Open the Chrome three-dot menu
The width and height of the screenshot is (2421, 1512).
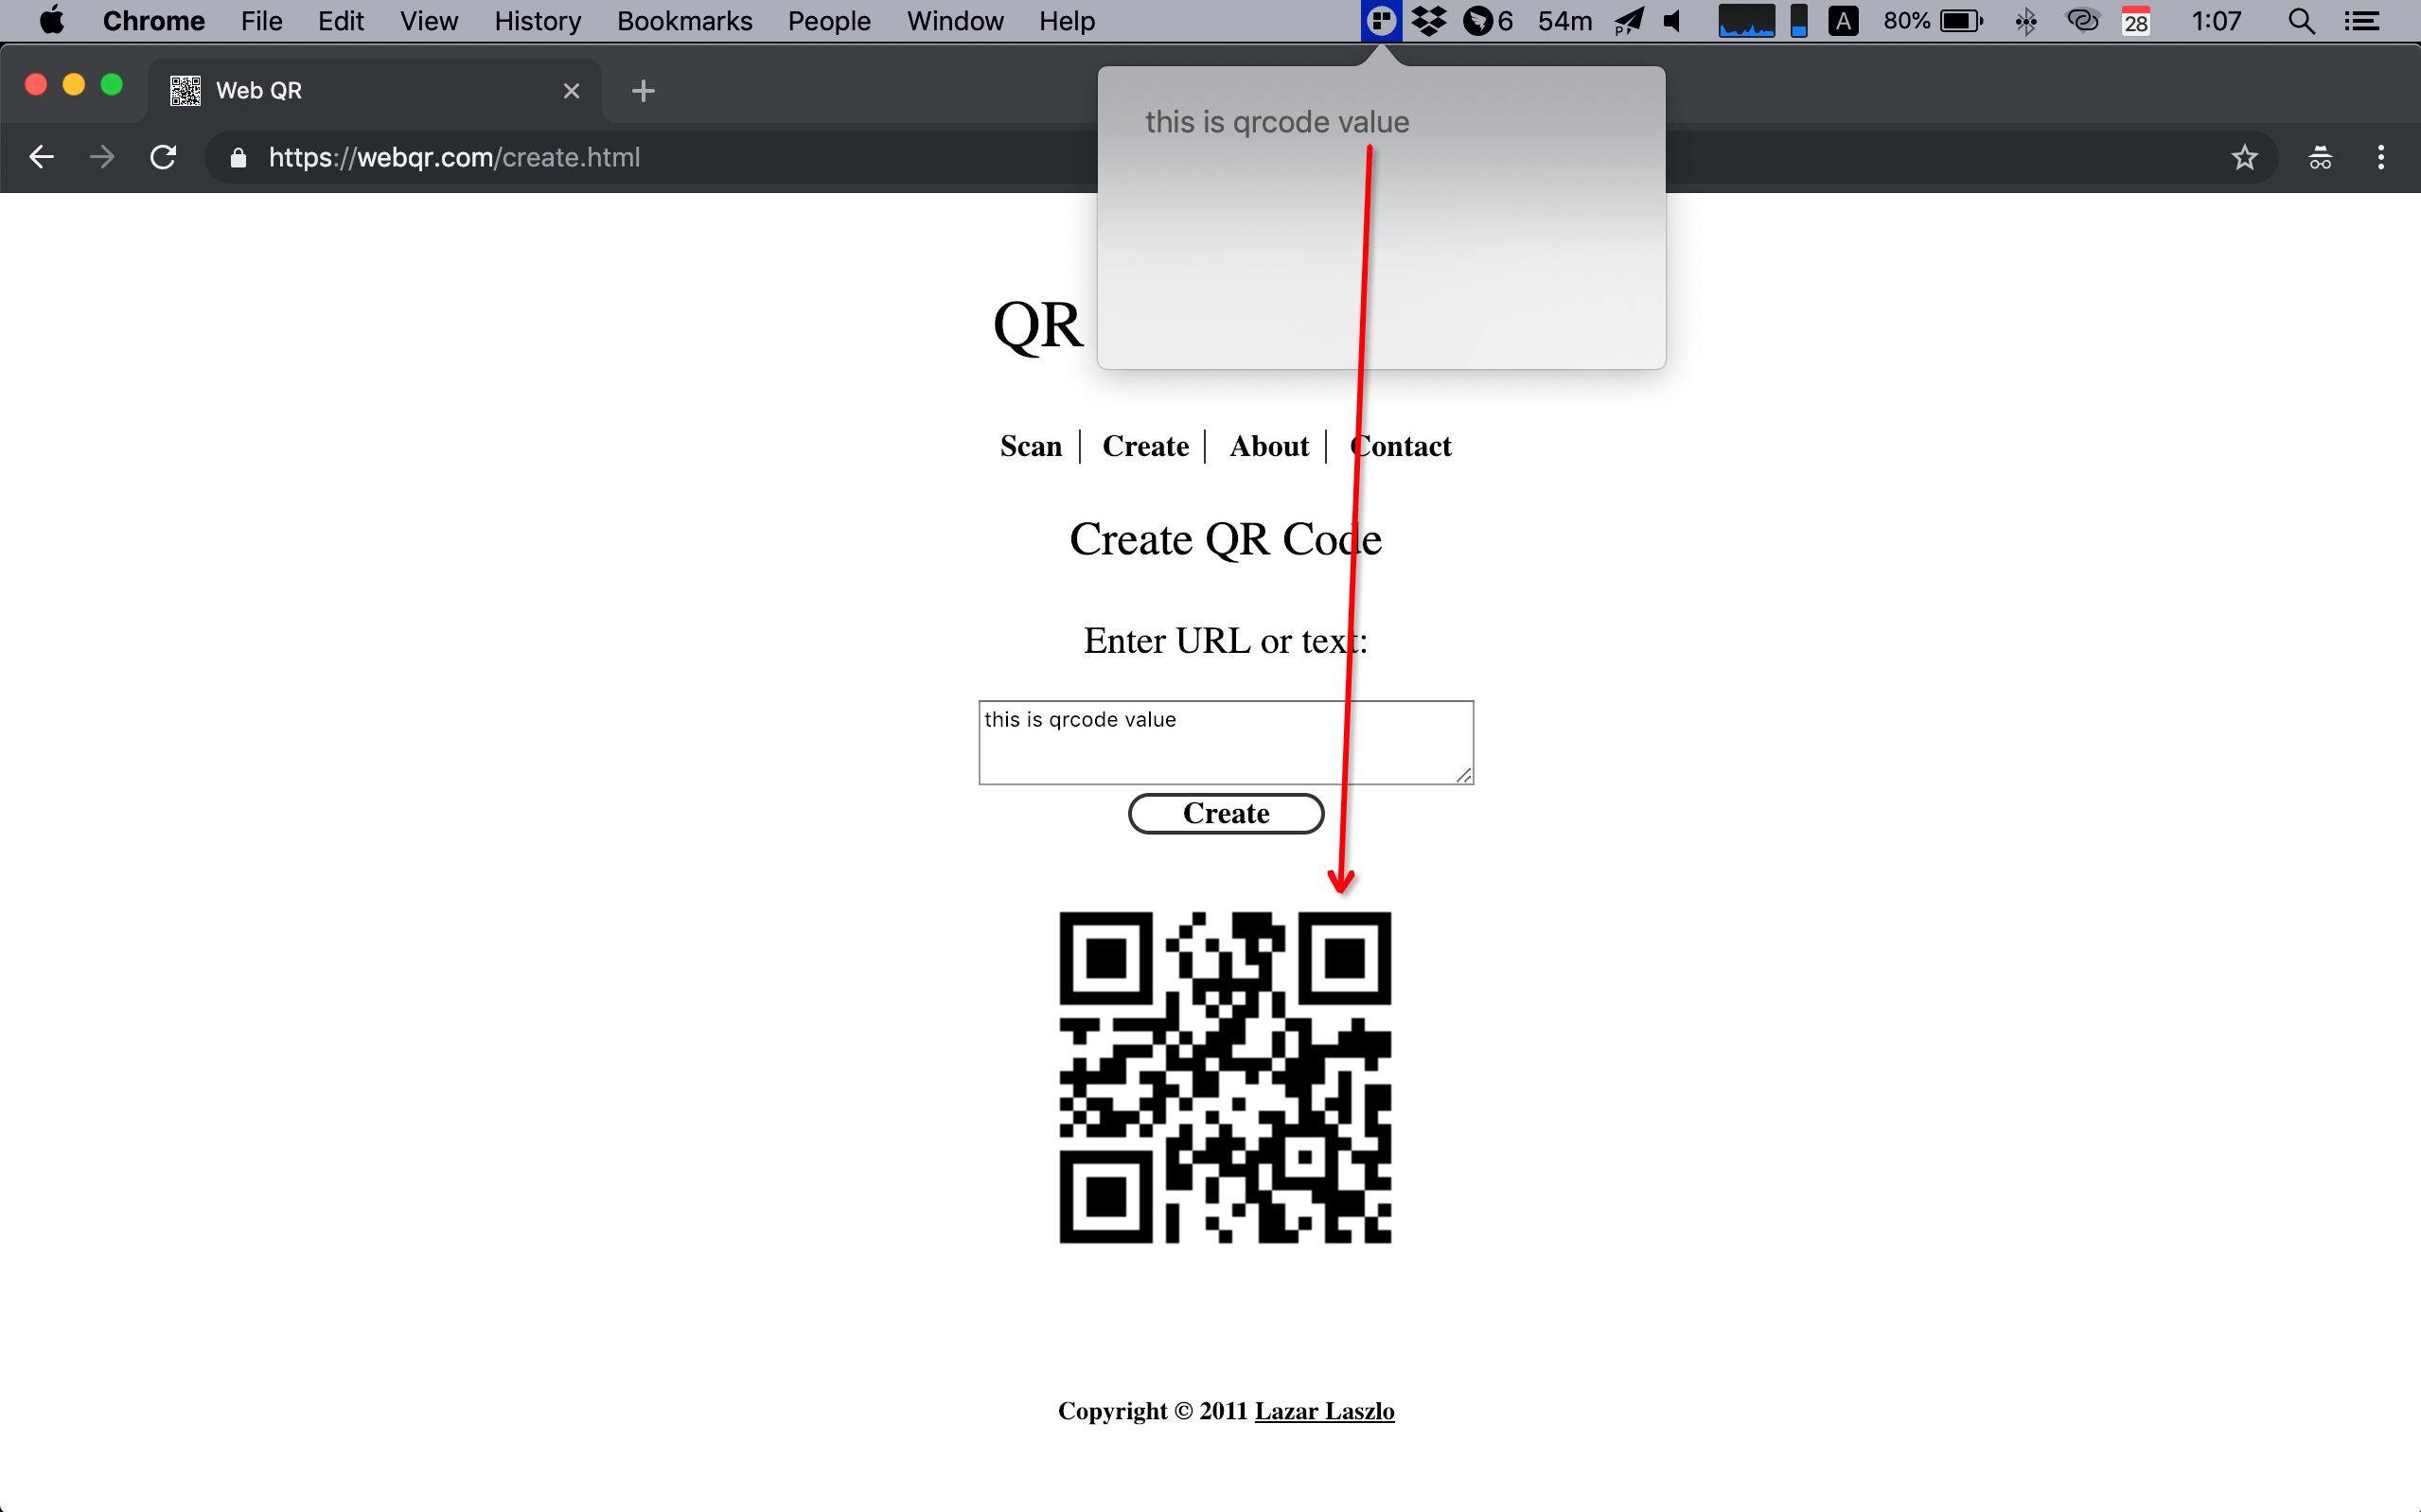tap(2380, 157)
